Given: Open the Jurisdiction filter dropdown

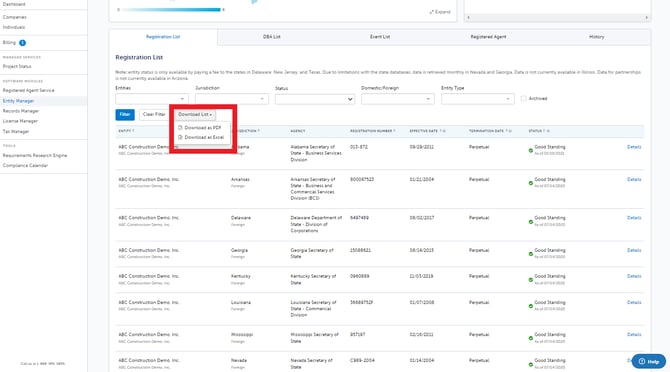Looking at the screenshot, I should [232, 99].
